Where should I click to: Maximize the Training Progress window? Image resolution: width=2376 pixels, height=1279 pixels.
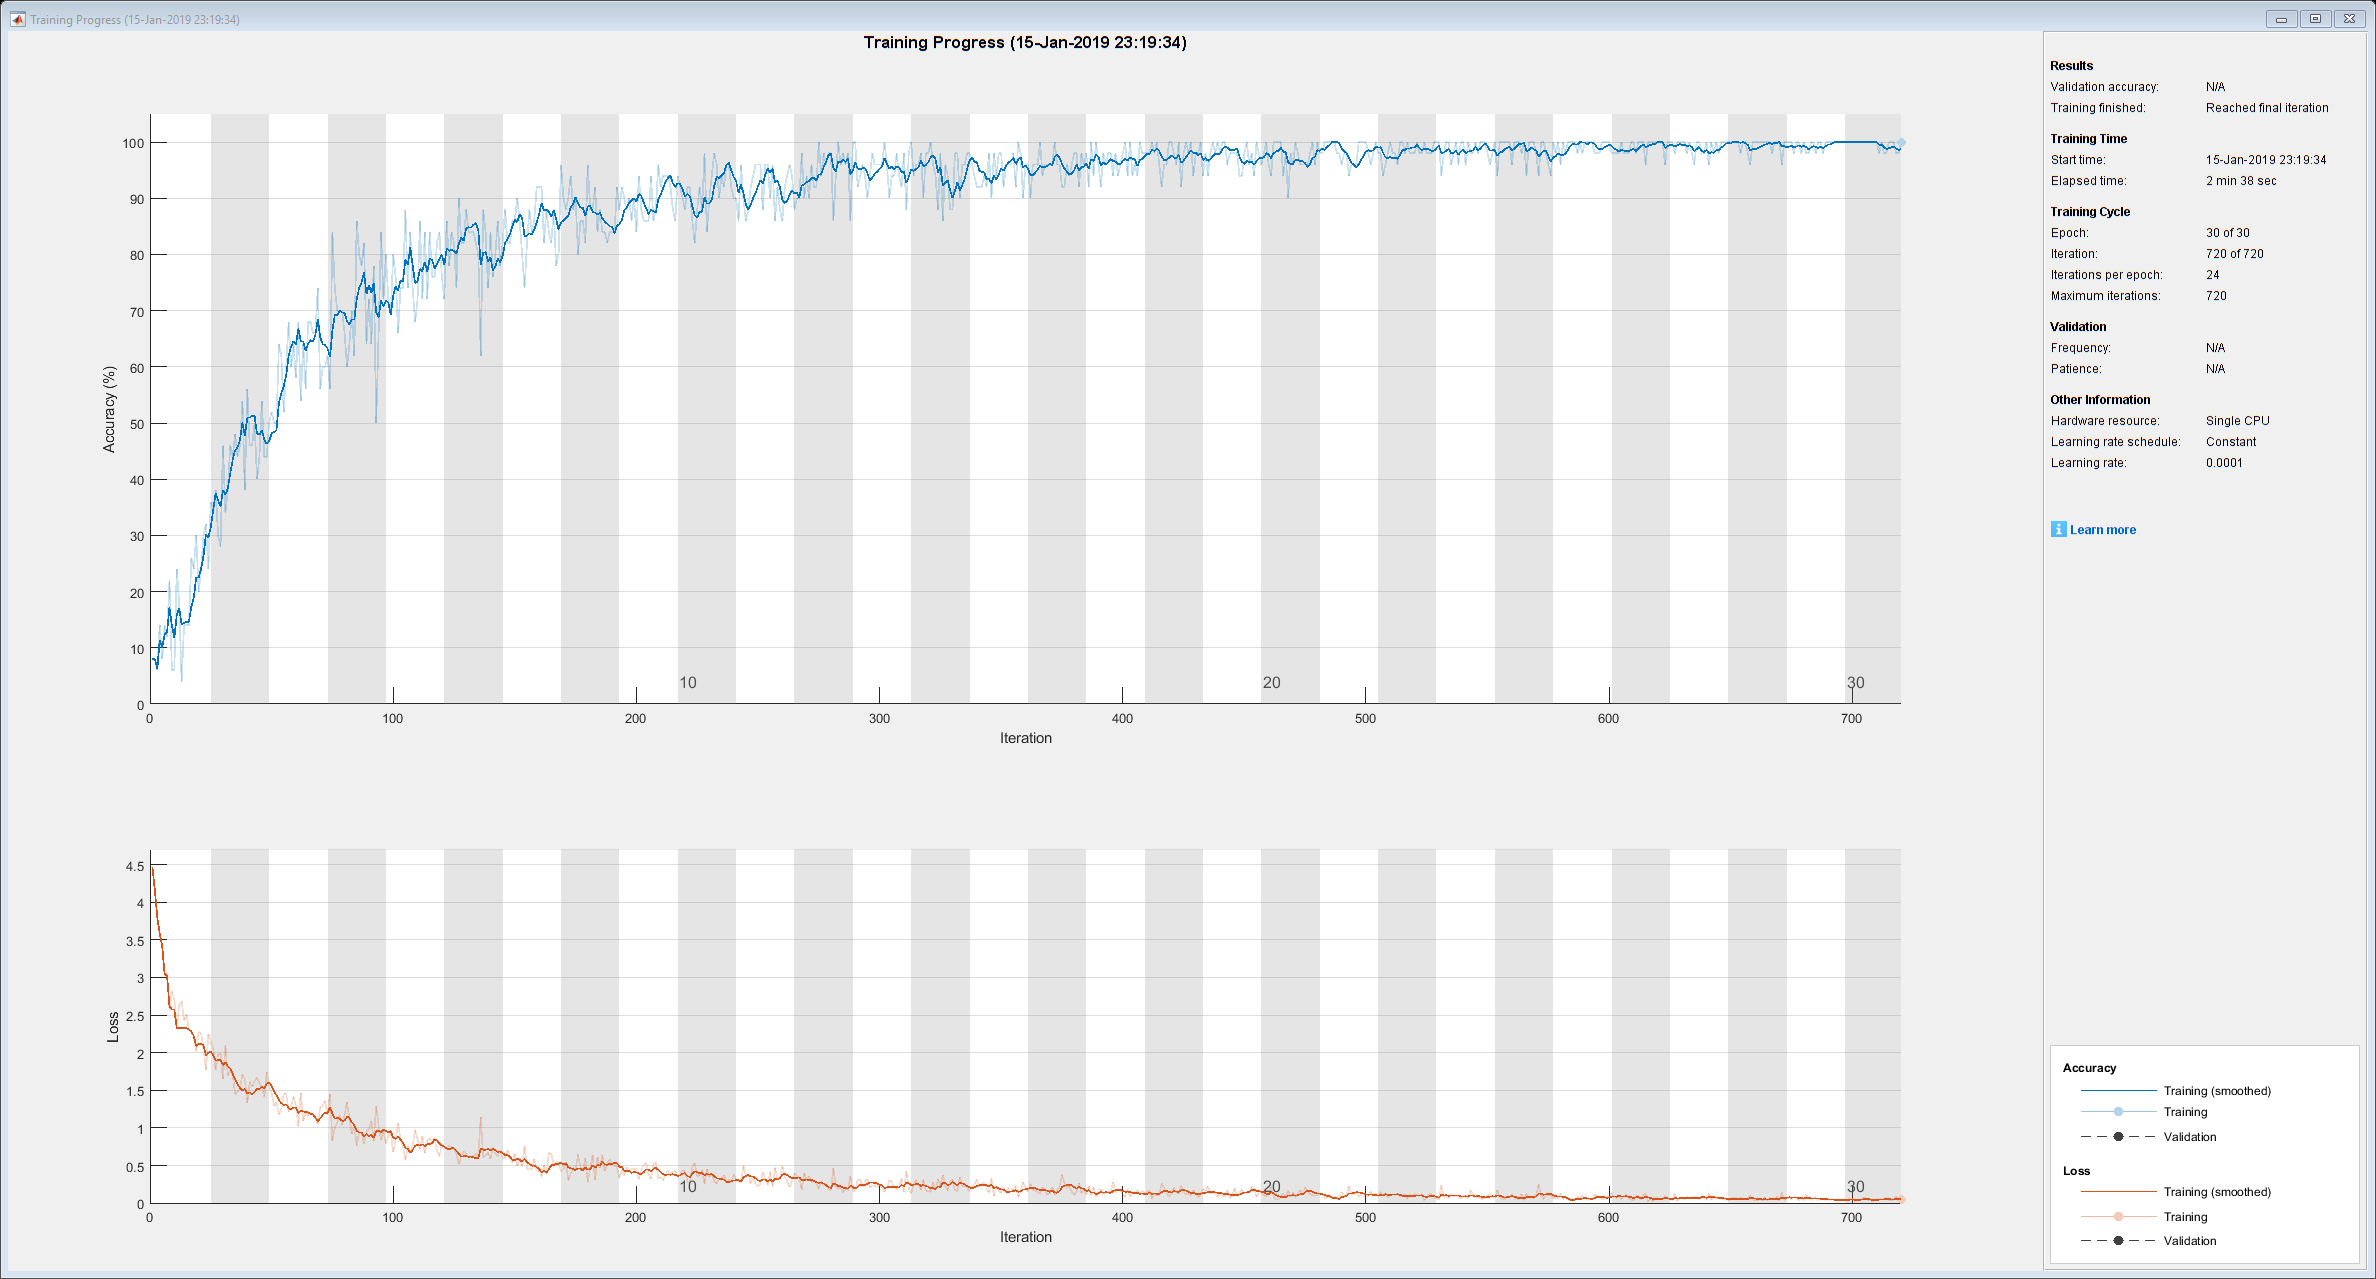pyautogui.click(x=2315, y=19)
